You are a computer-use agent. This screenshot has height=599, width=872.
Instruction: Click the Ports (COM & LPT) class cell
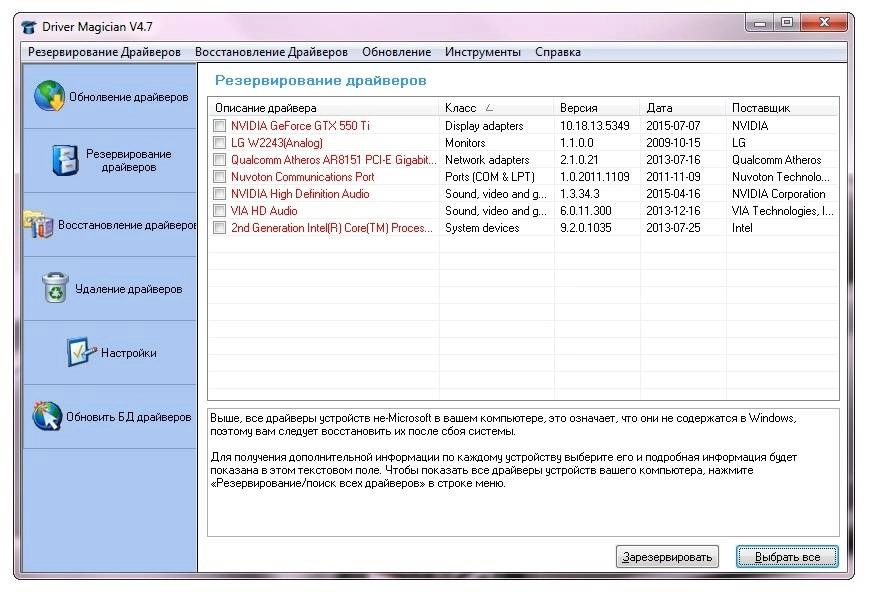pos(490,177)
